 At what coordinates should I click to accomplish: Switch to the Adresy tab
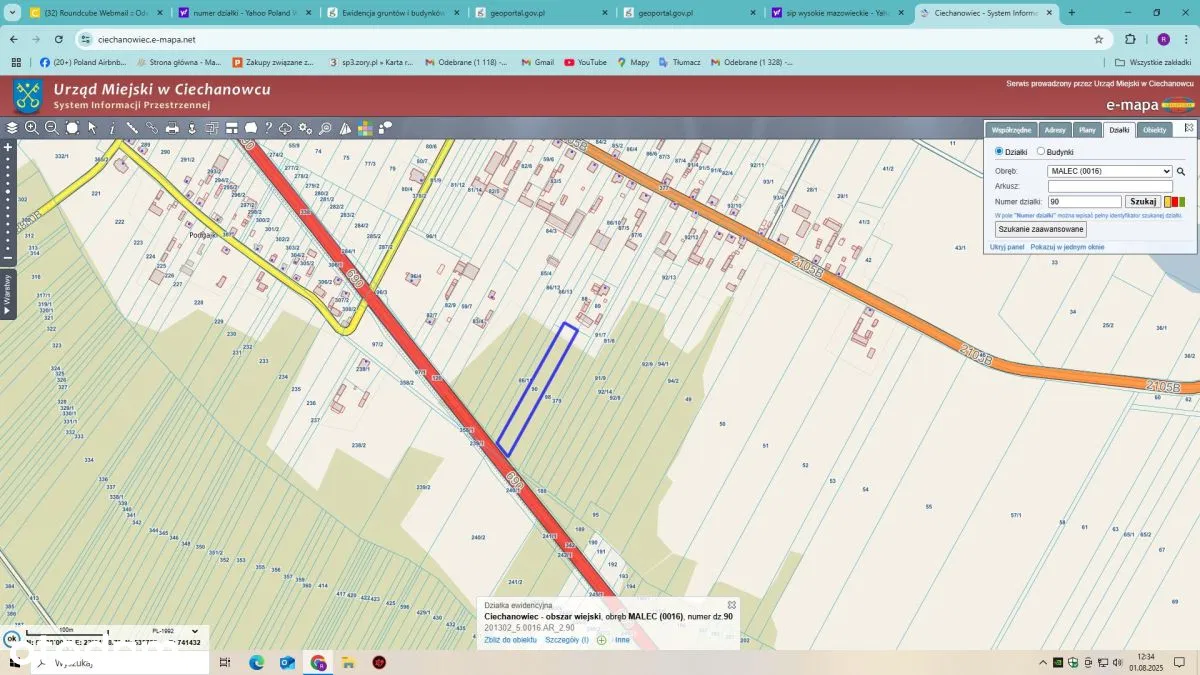tap(1054, 130)
